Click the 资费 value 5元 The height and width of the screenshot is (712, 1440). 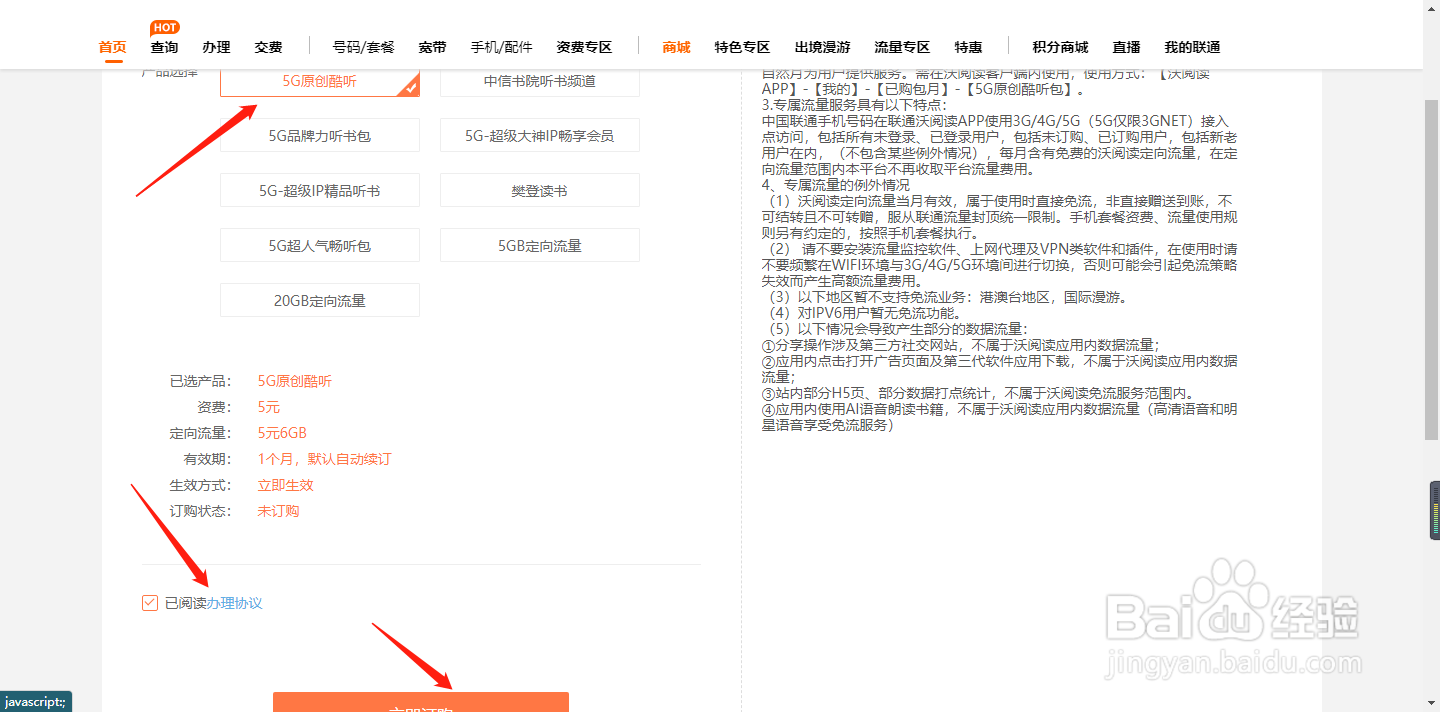(269, 407)
